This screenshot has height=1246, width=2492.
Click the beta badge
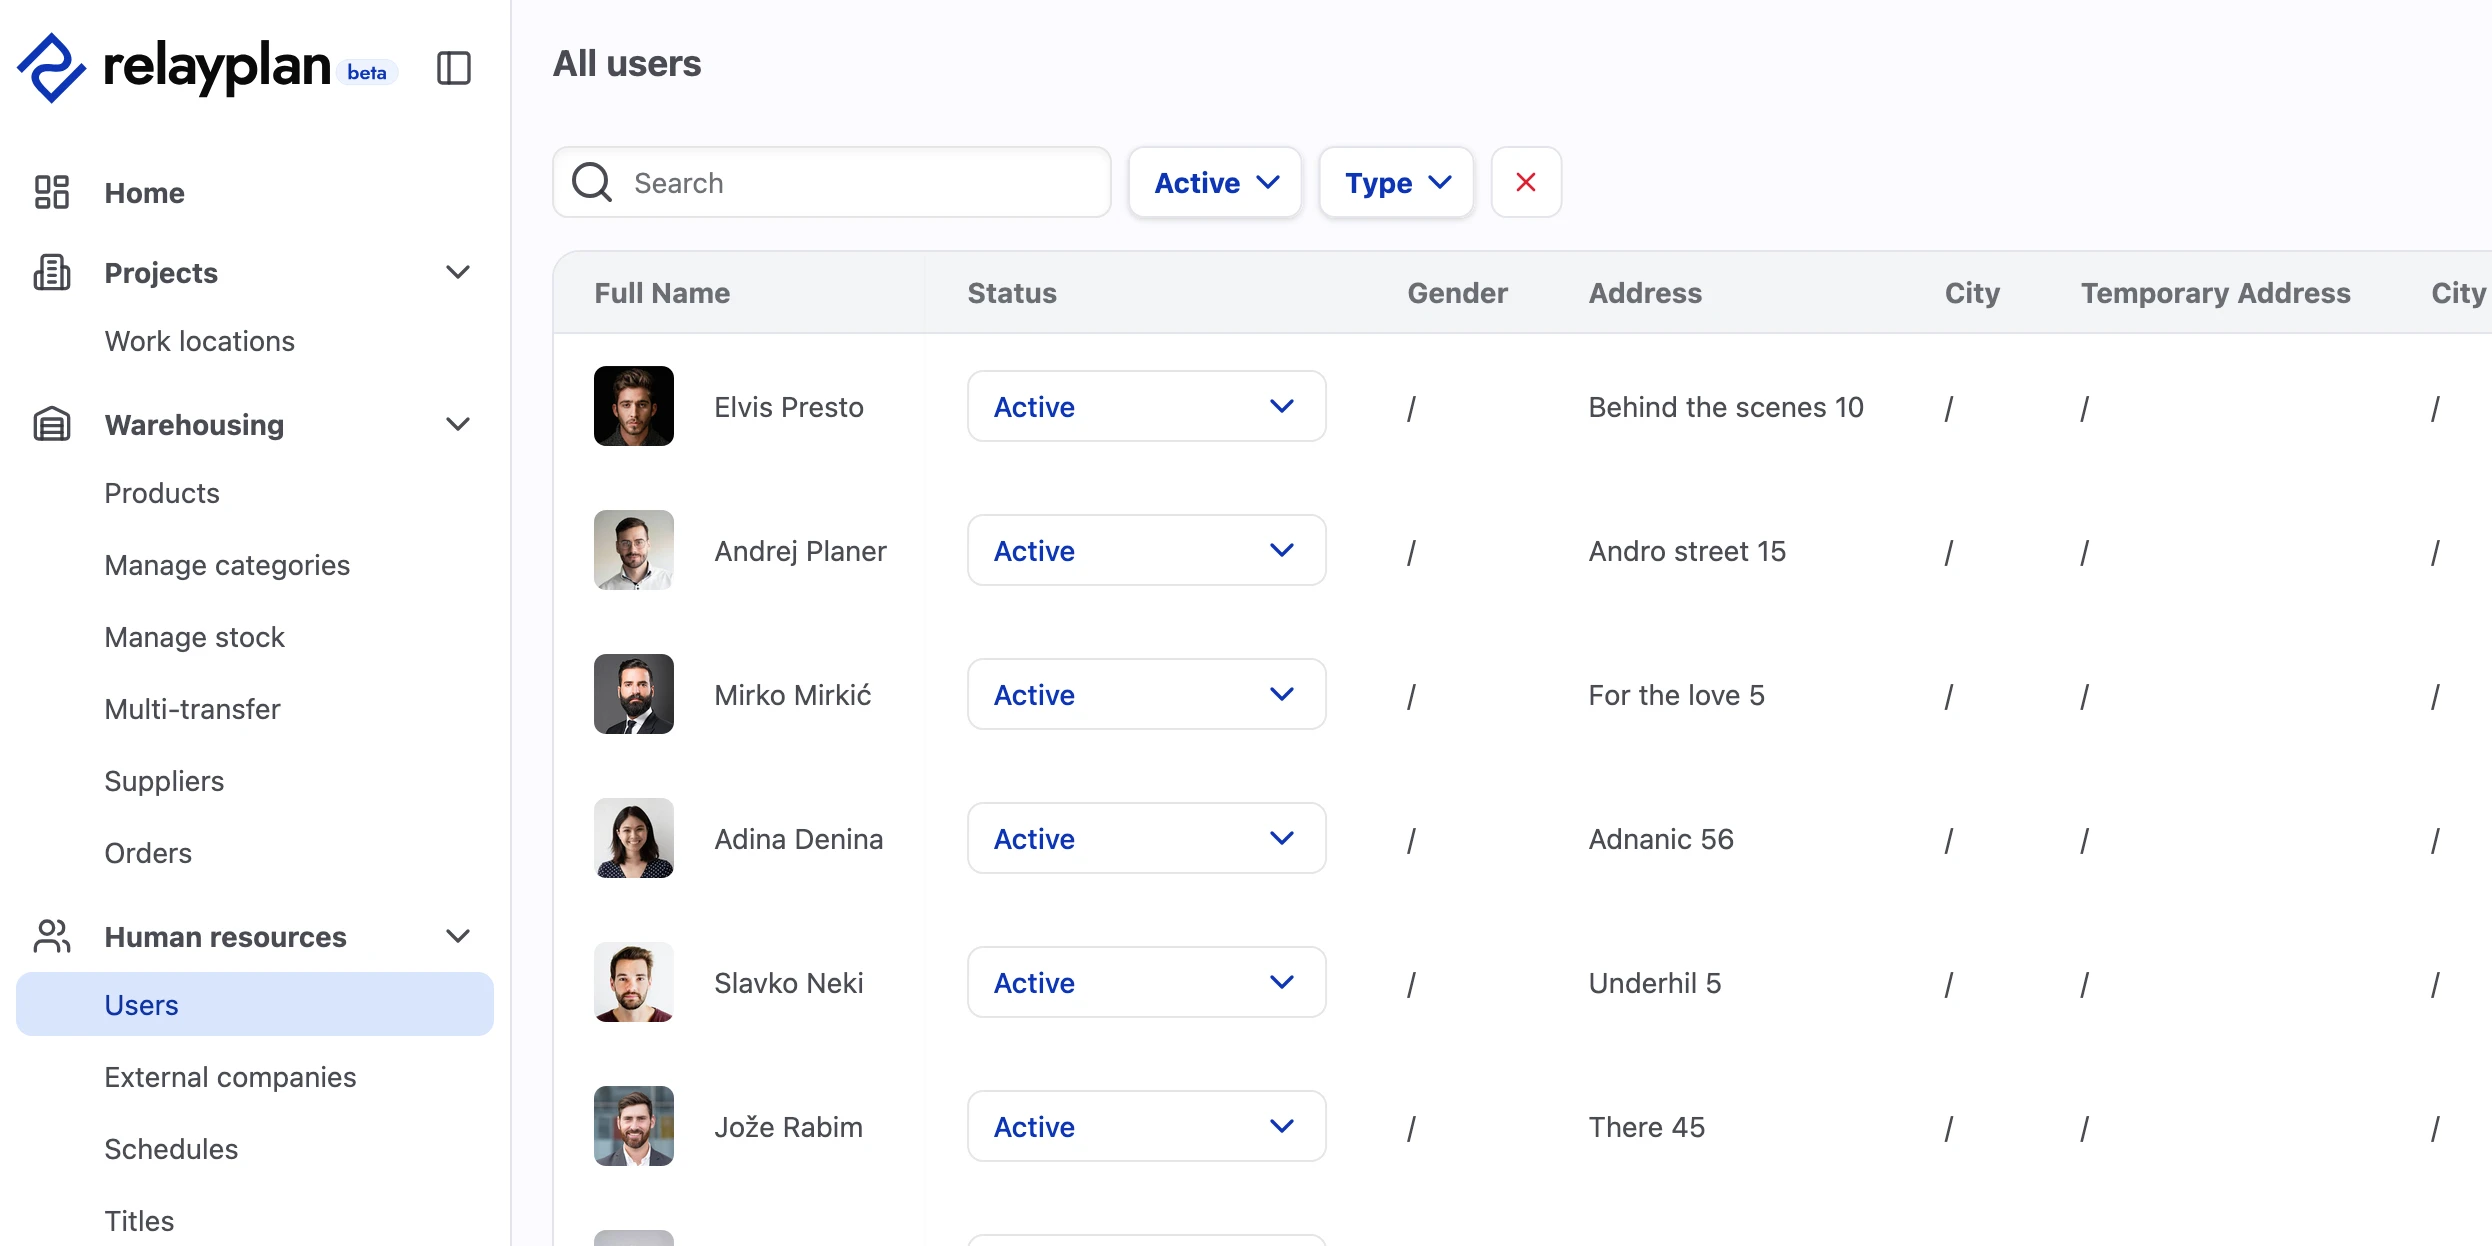click(367, 72)
